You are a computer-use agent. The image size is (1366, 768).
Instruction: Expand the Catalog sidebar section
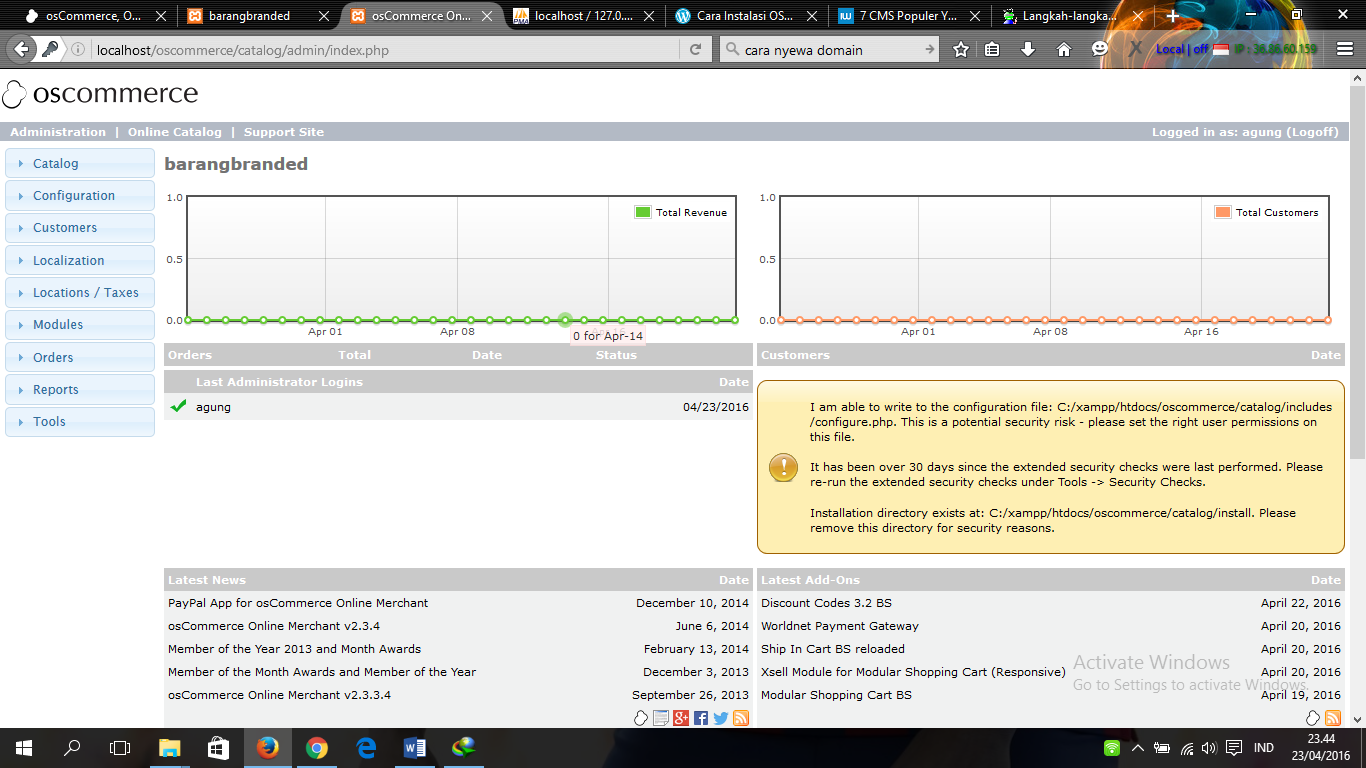[80, 163]
